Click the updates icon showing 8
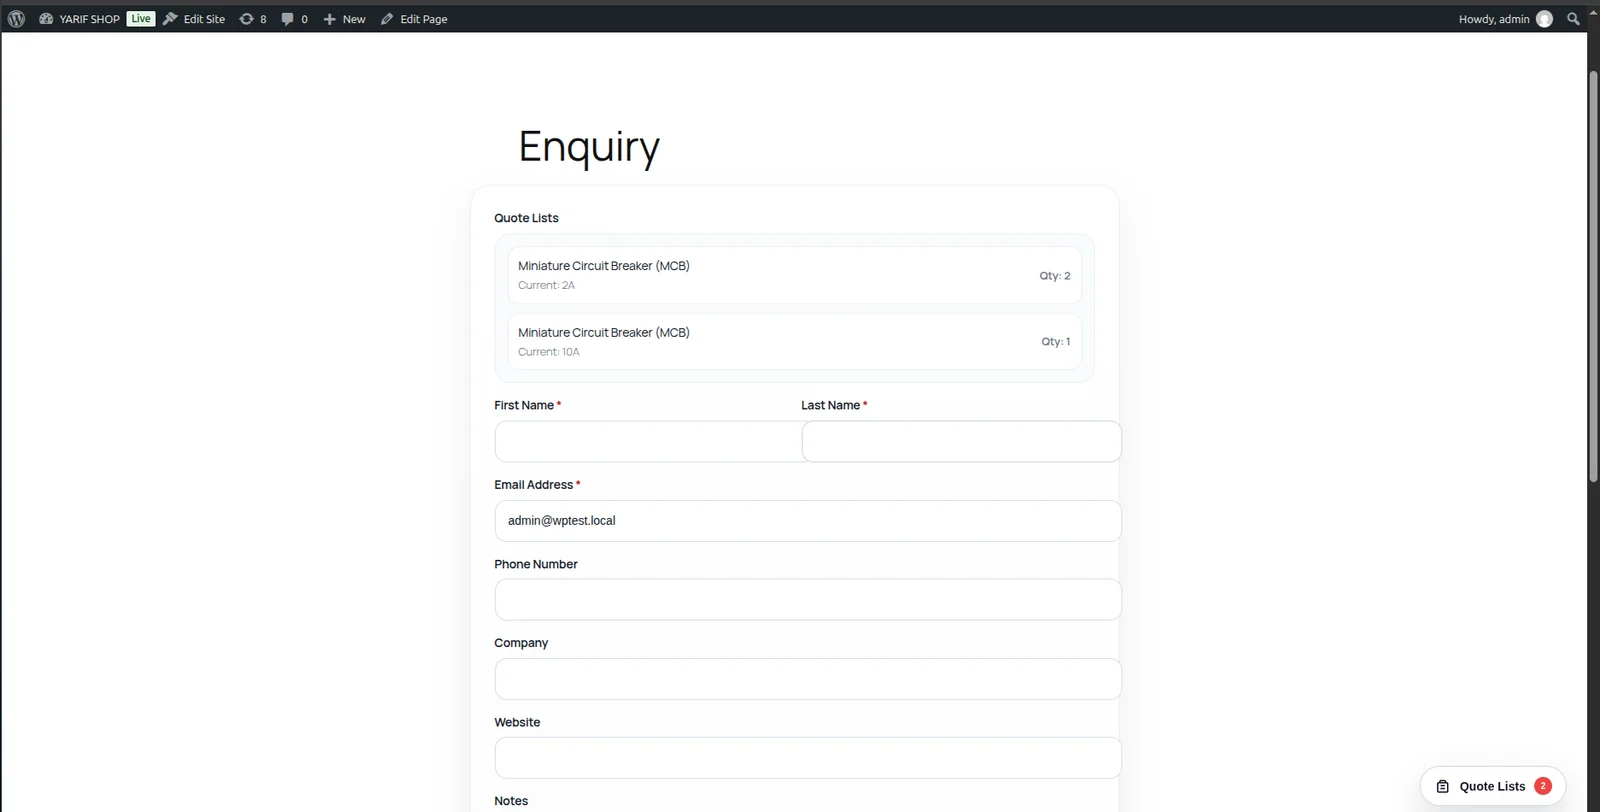The height and width of the screenshot is (812, 1600). tap(253, 19)
